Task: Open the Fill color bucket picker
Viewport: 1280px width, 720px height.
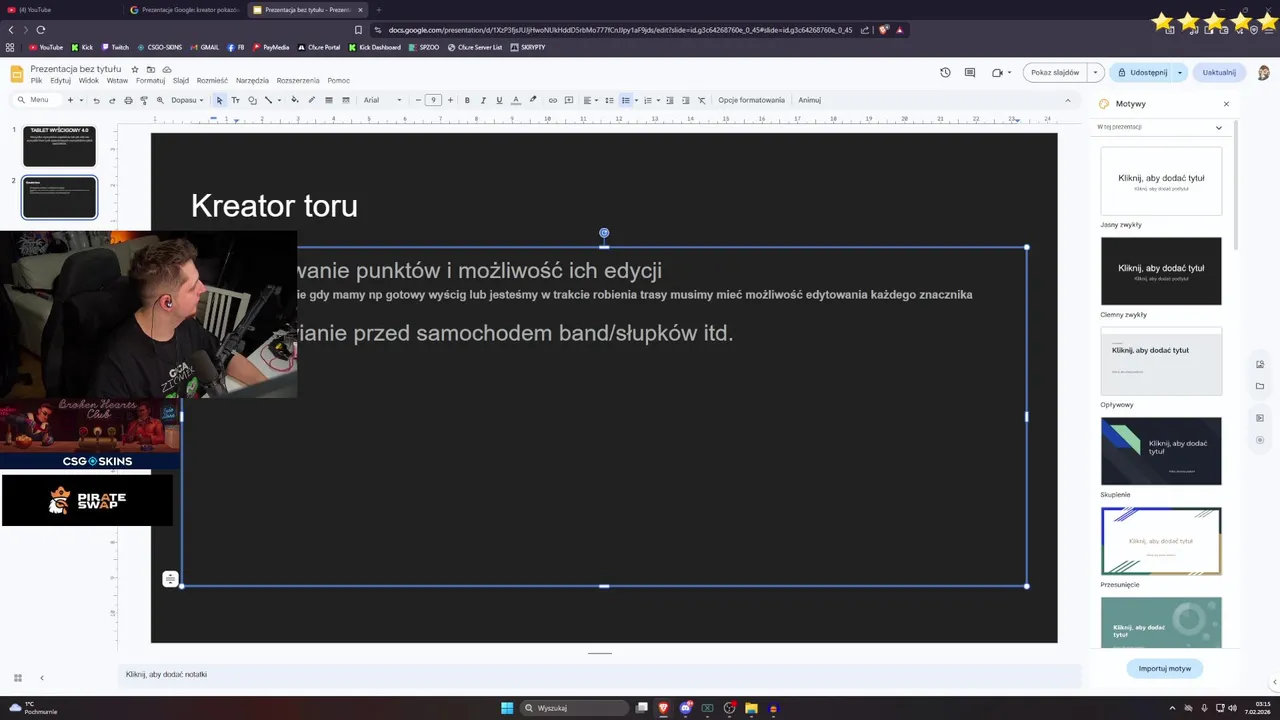Action: tap(294, 100)
